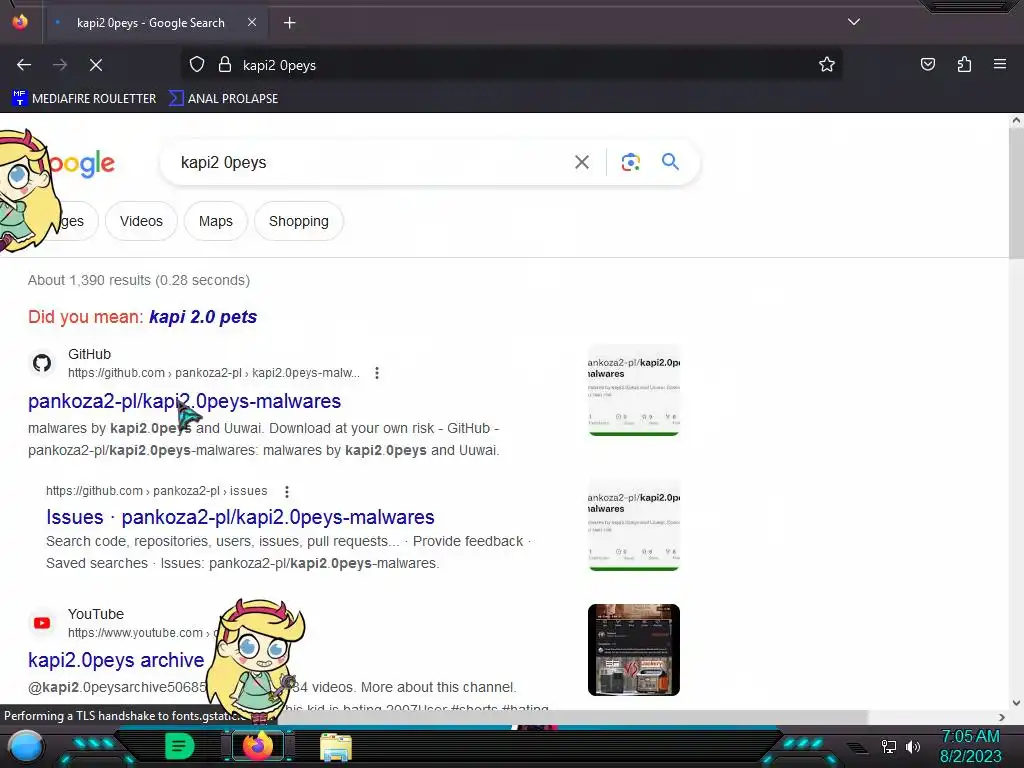Switch to Videos results tab
Screen dimensions: 1024x768
tap(141, 221)
